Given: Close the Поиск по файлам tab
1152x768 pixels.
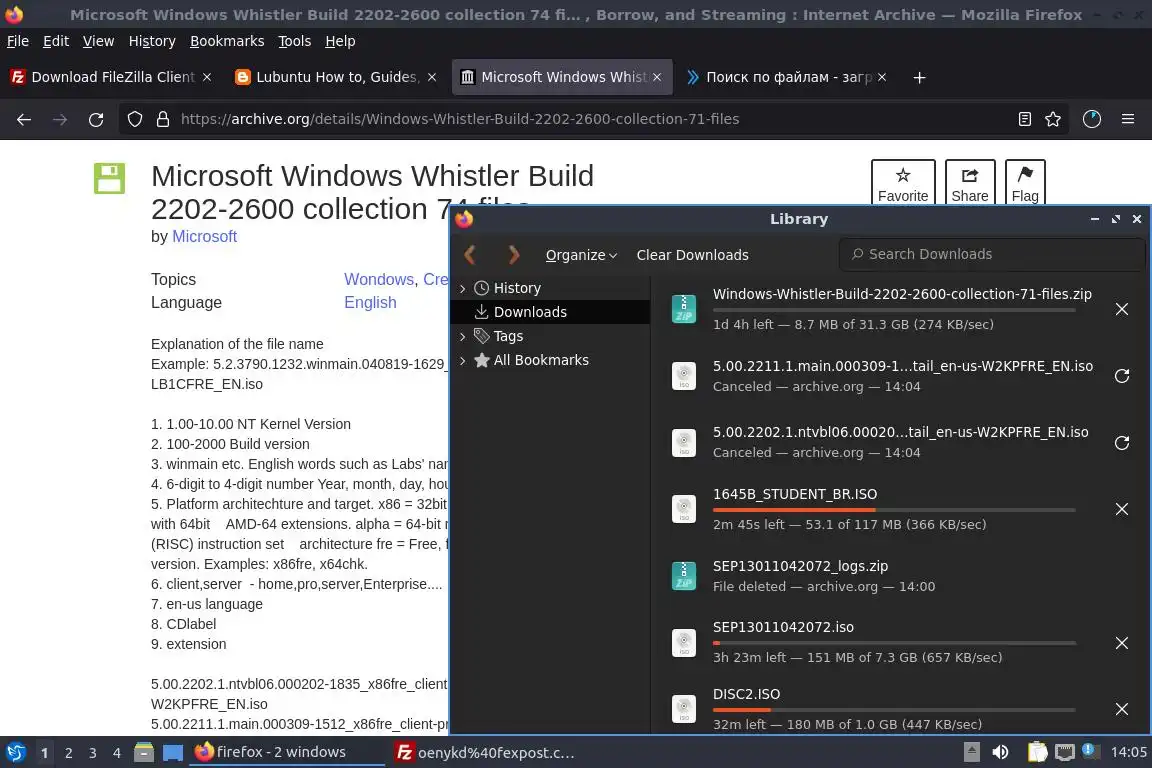Looking at the screenshot, I should pyautogui.click(x=882, y=77).
